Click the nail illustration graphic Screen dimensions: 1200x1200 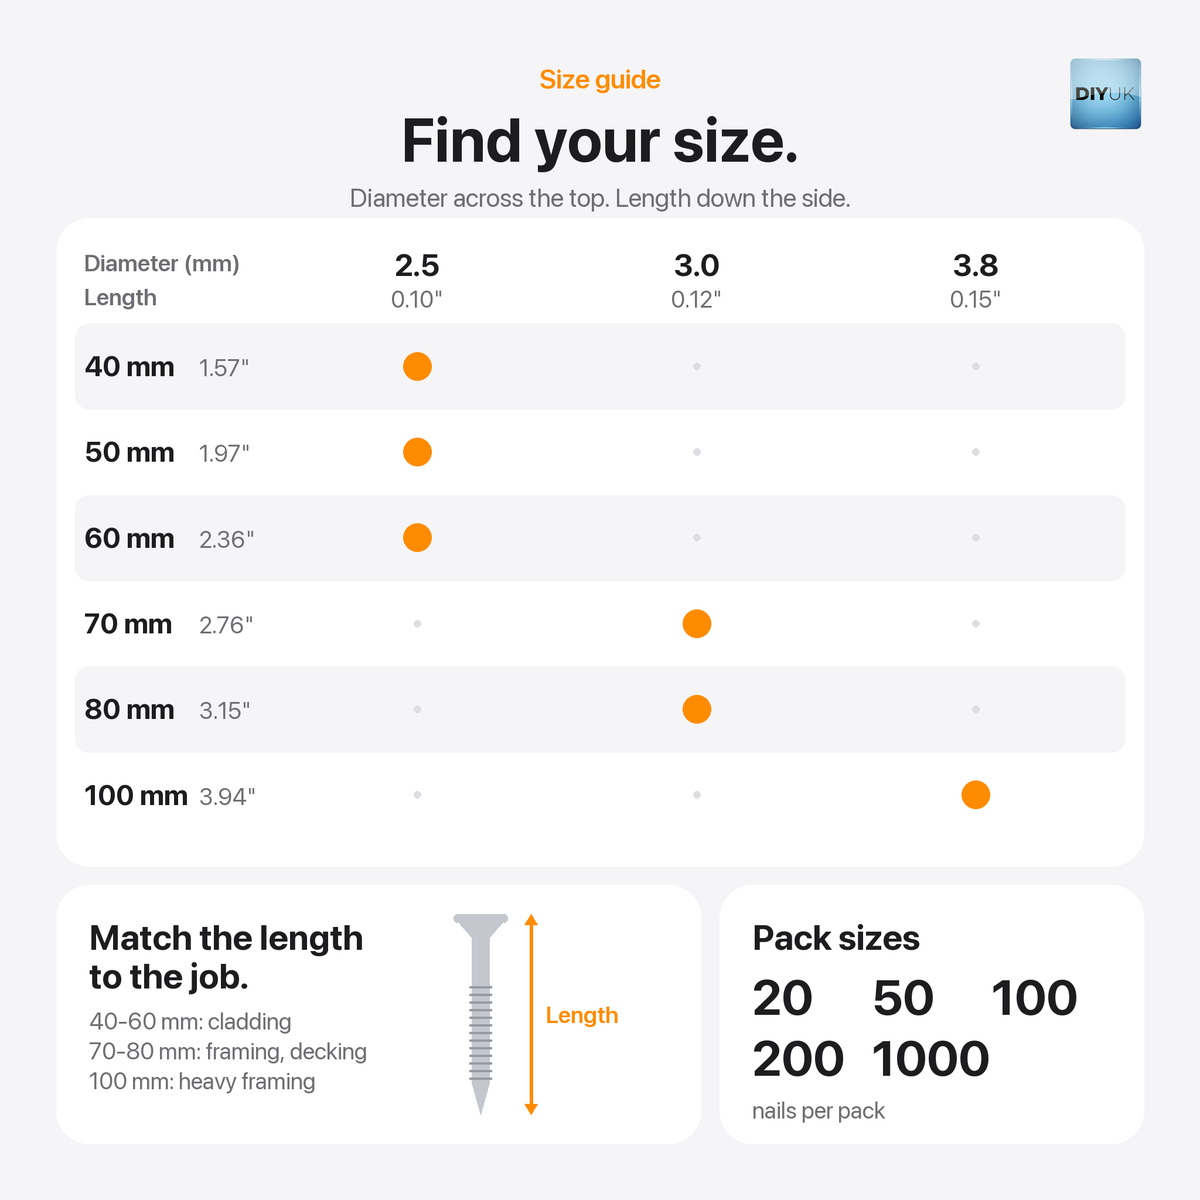[481, 1014]
